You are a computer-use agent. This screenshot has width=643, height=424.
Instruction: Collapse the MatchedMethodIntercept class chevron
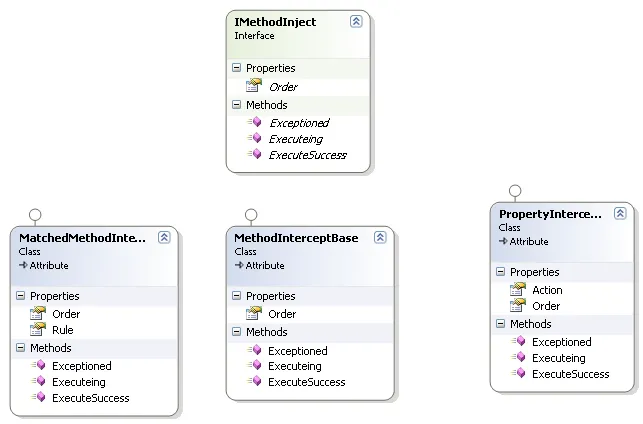tap(164, 237)
